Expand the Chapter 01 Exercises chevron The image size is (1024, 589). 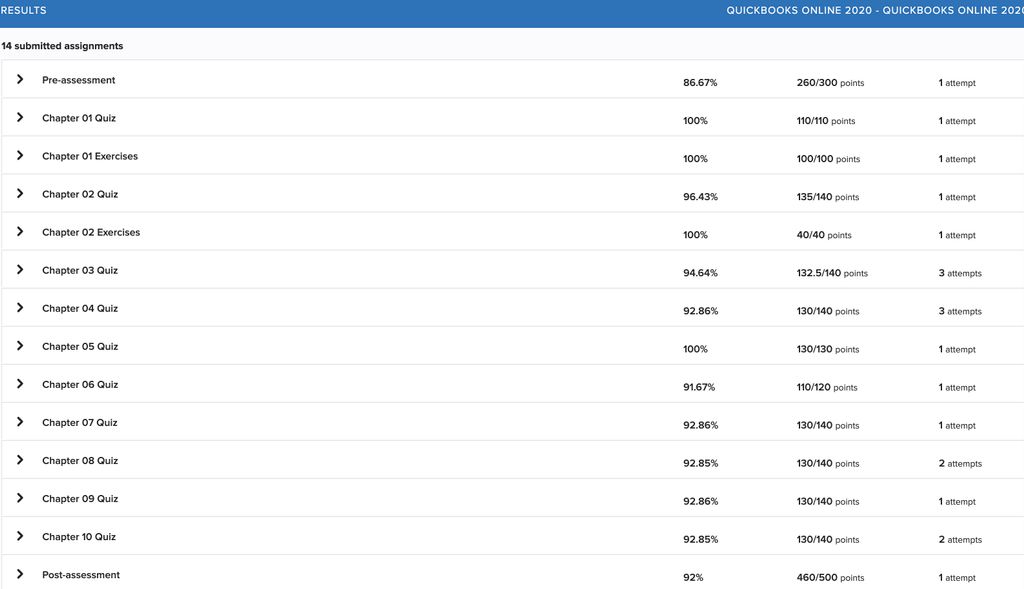pos(20,155)
